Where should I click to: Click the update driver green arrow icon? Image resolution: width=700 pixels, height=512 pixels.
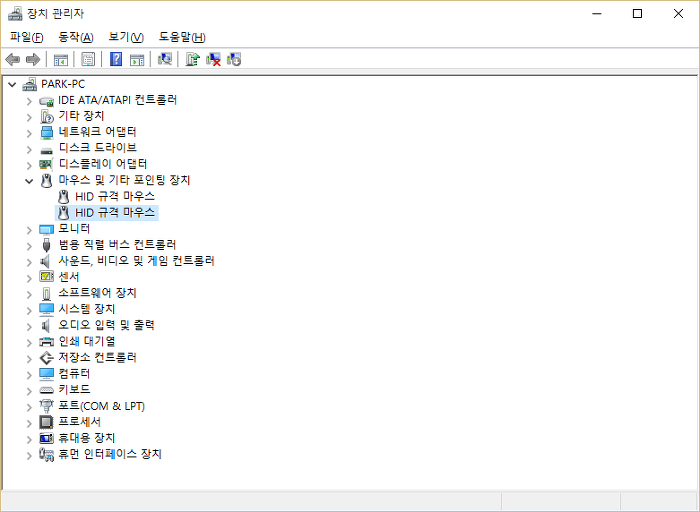[192, 59]
